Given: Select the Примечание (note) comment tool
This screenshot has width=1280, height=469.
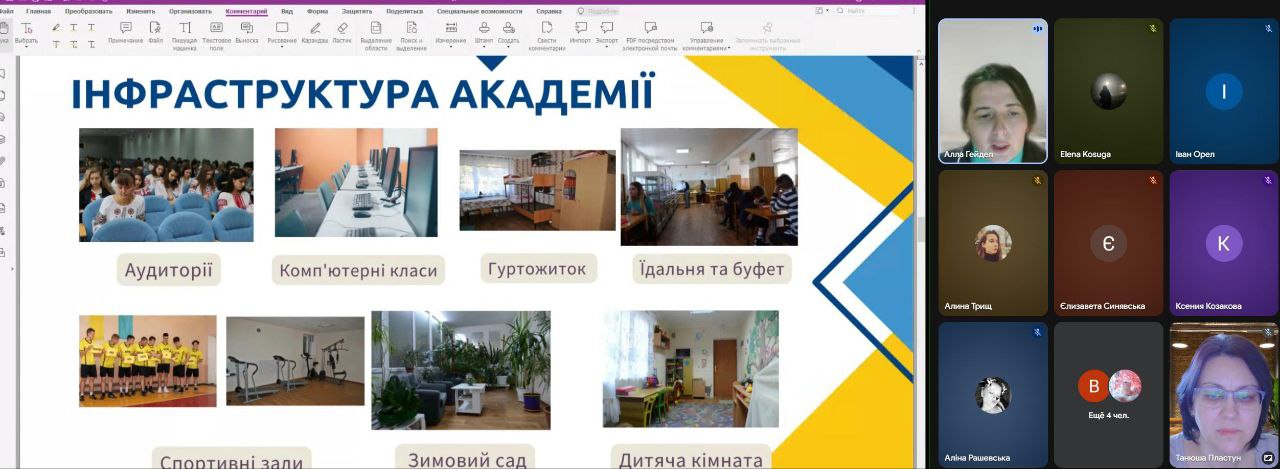Looking at the screenshot, I should (x=125, y=32).
